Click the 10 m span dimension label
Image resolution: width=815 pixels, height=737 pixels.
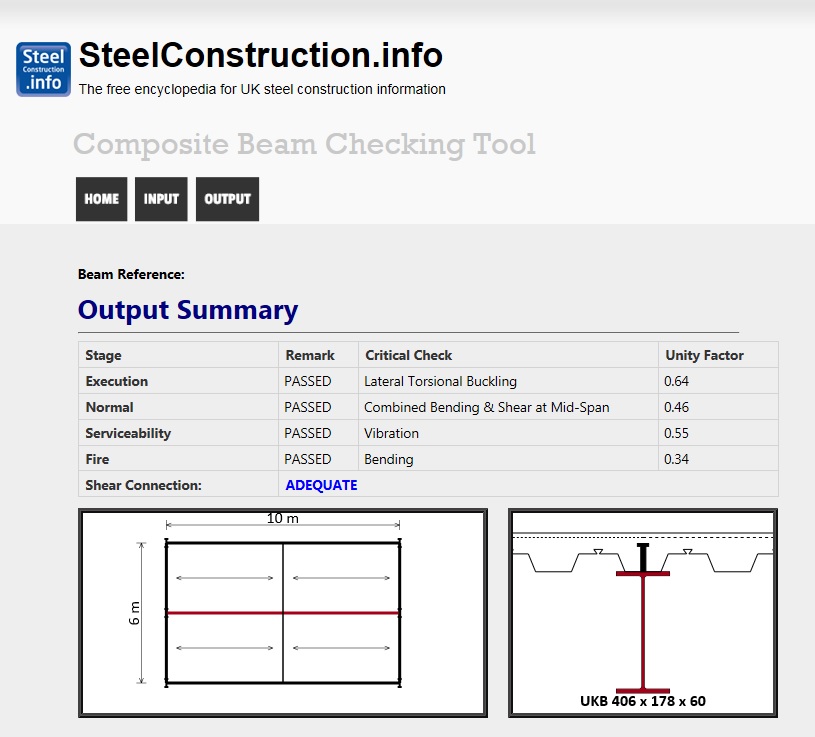(x=283, y=519)
